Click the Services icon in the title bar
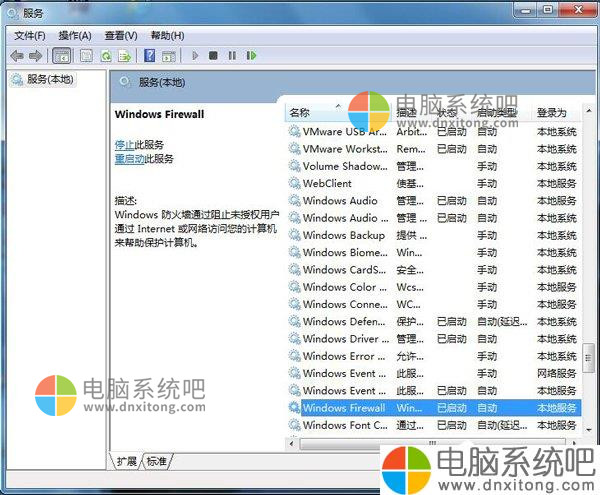This screenshot has width=600, height=495. (13, 13)
